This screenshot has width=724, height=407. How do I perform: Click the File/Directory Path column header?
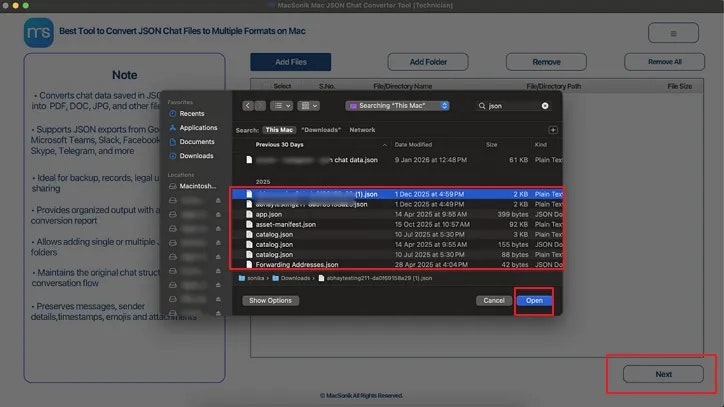coord(553,86)
